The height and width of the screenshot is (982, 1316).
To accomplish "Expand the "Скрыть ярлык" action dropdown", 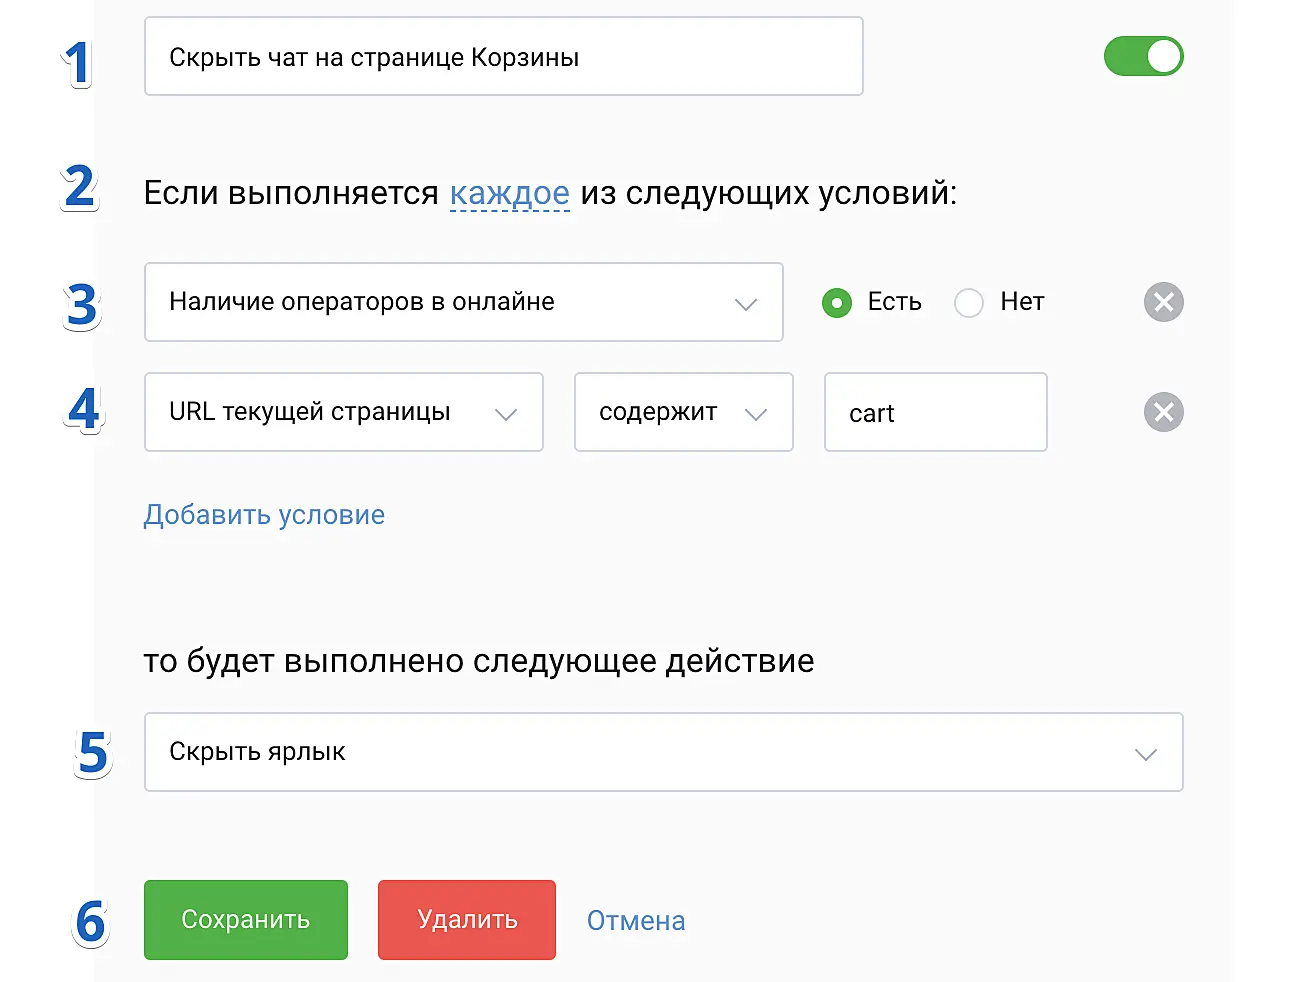I will pyautogui.click(x=663, y=752).
